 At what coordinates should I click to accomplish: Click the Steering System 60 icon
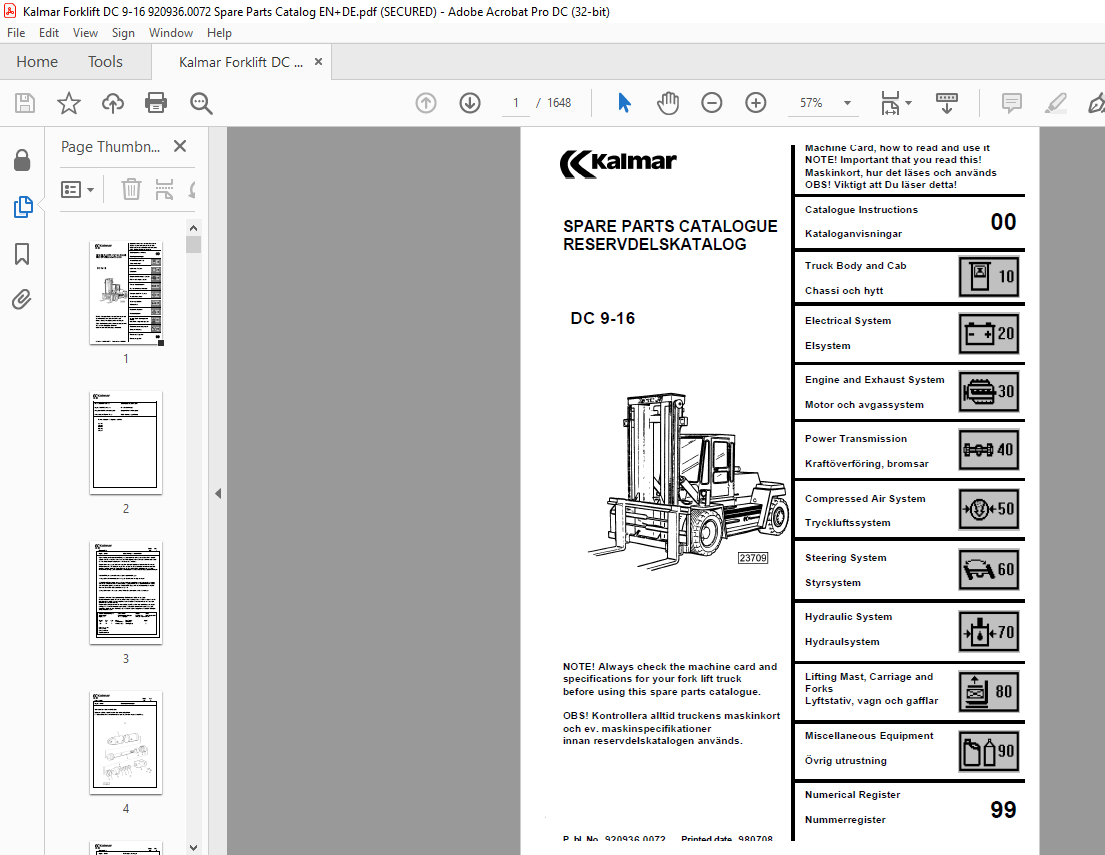989,570
